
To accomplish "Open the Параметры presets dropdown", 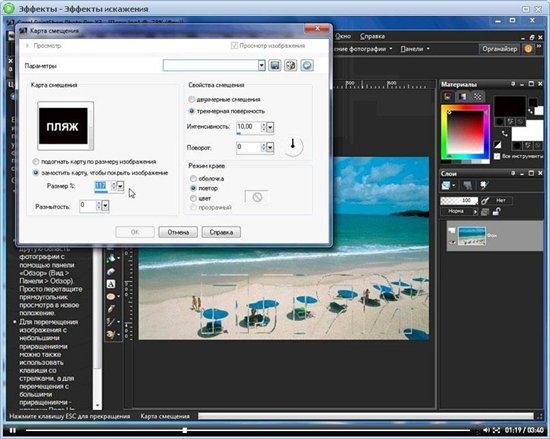I will coord(261,66).
